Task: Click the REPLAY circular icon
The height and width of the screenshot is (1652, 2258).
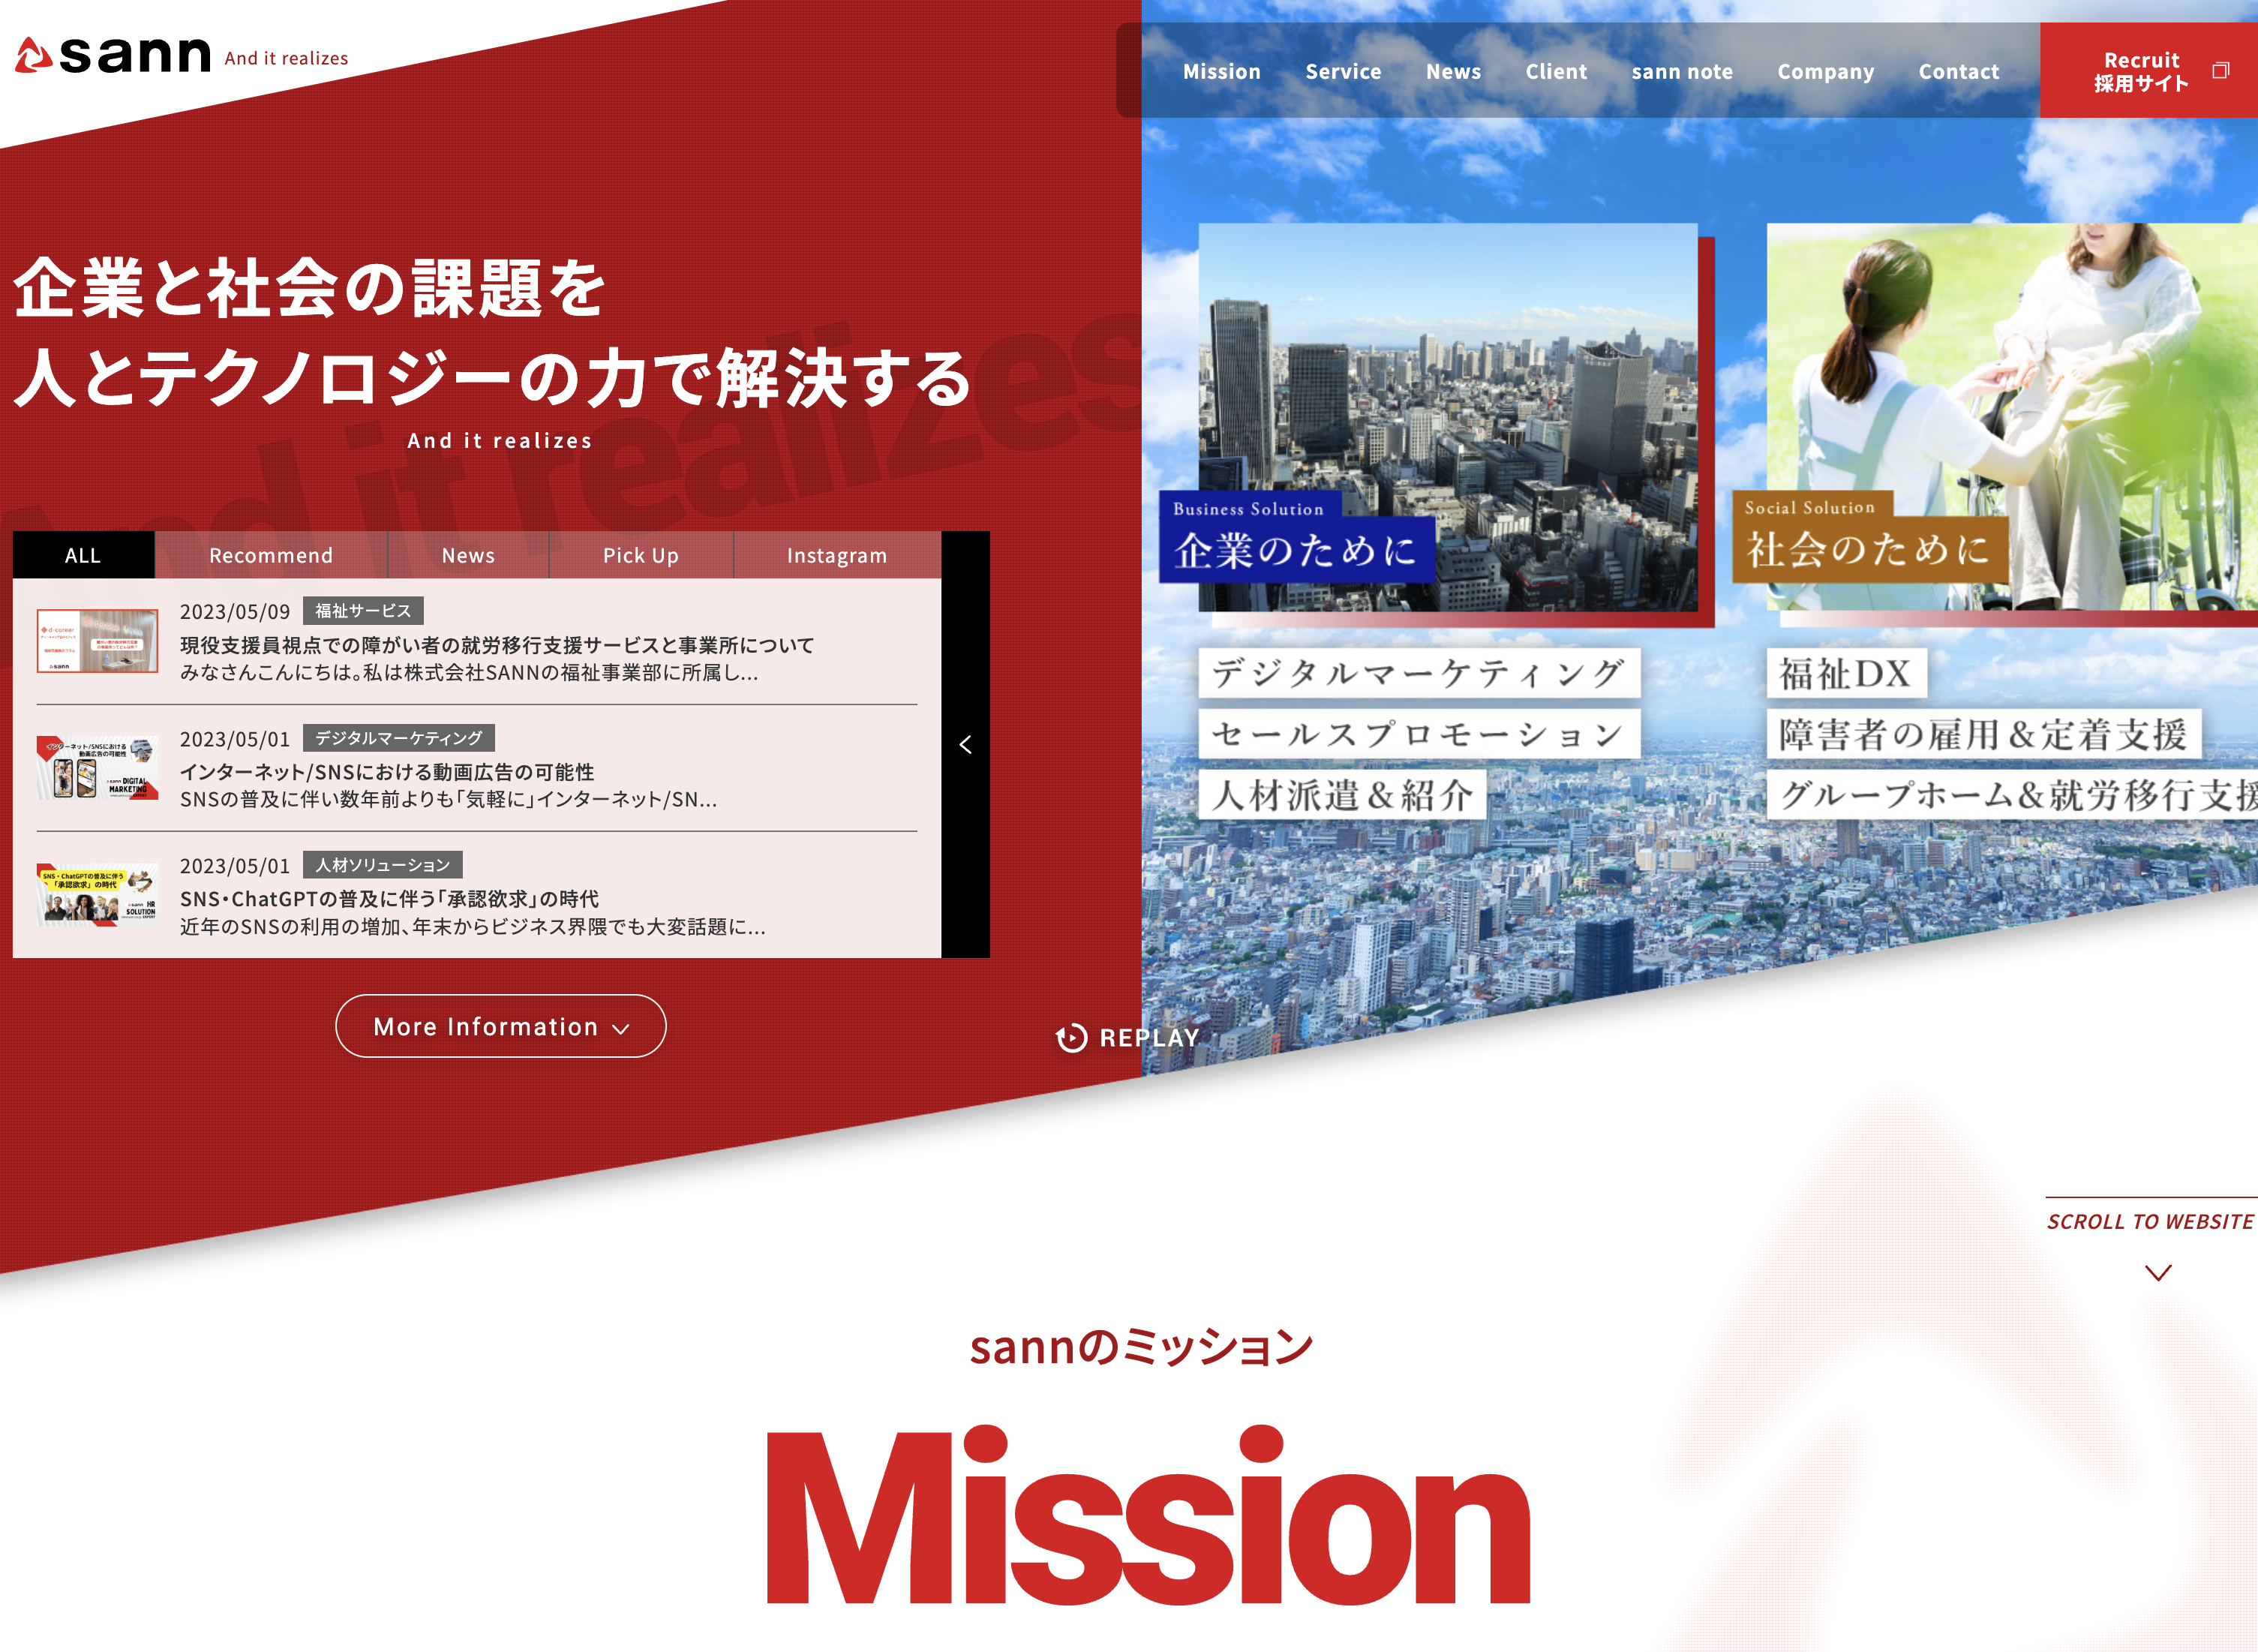Action: 1071,1037
